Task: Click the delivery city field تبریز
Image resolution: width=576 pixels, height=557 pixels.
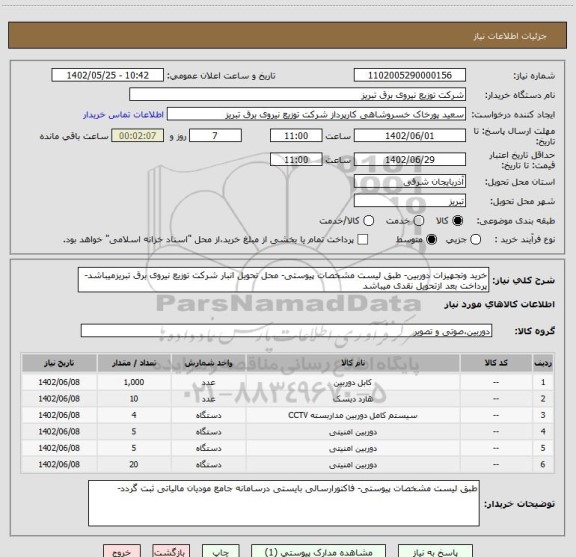Action: pyautogui.click(x=410, y=201)
